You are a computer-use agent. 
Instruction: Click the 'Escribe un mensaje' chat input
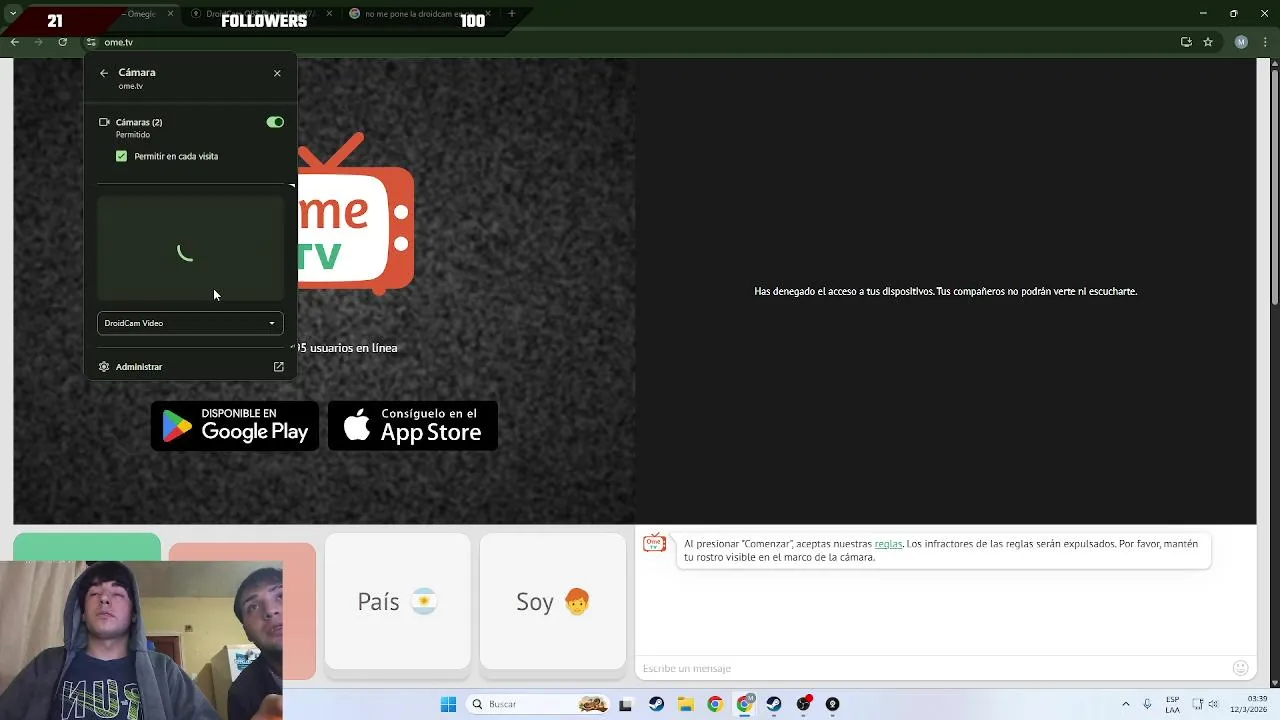coord(930,668)
